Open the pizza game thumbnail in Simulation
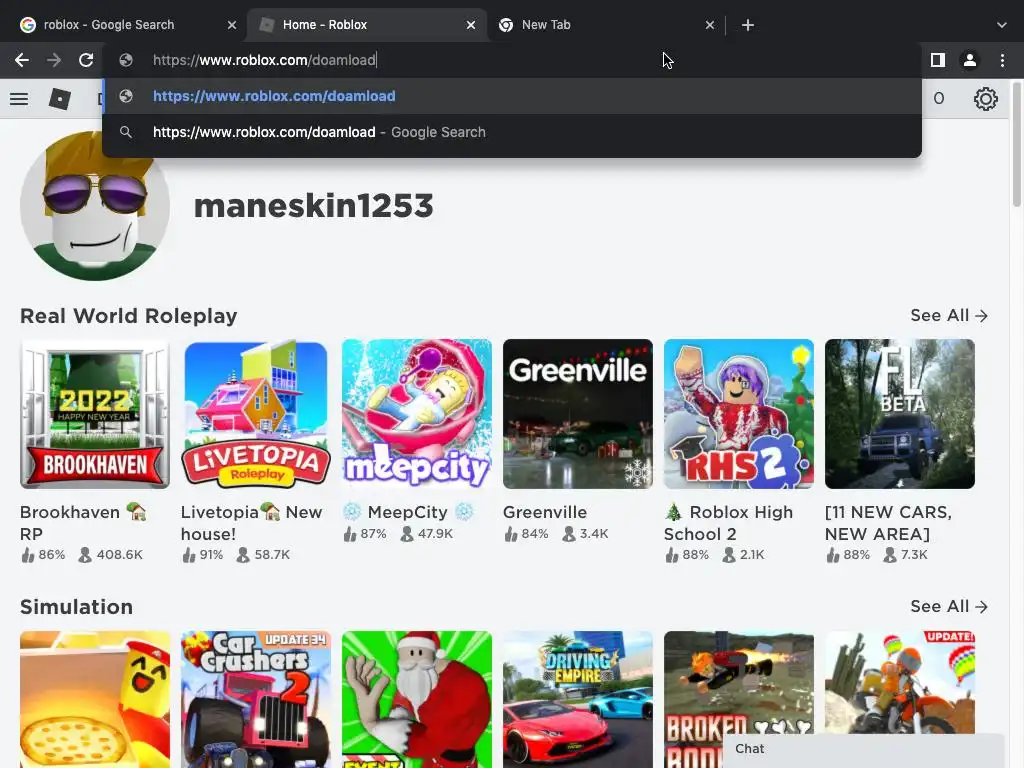 click(95, 699)
